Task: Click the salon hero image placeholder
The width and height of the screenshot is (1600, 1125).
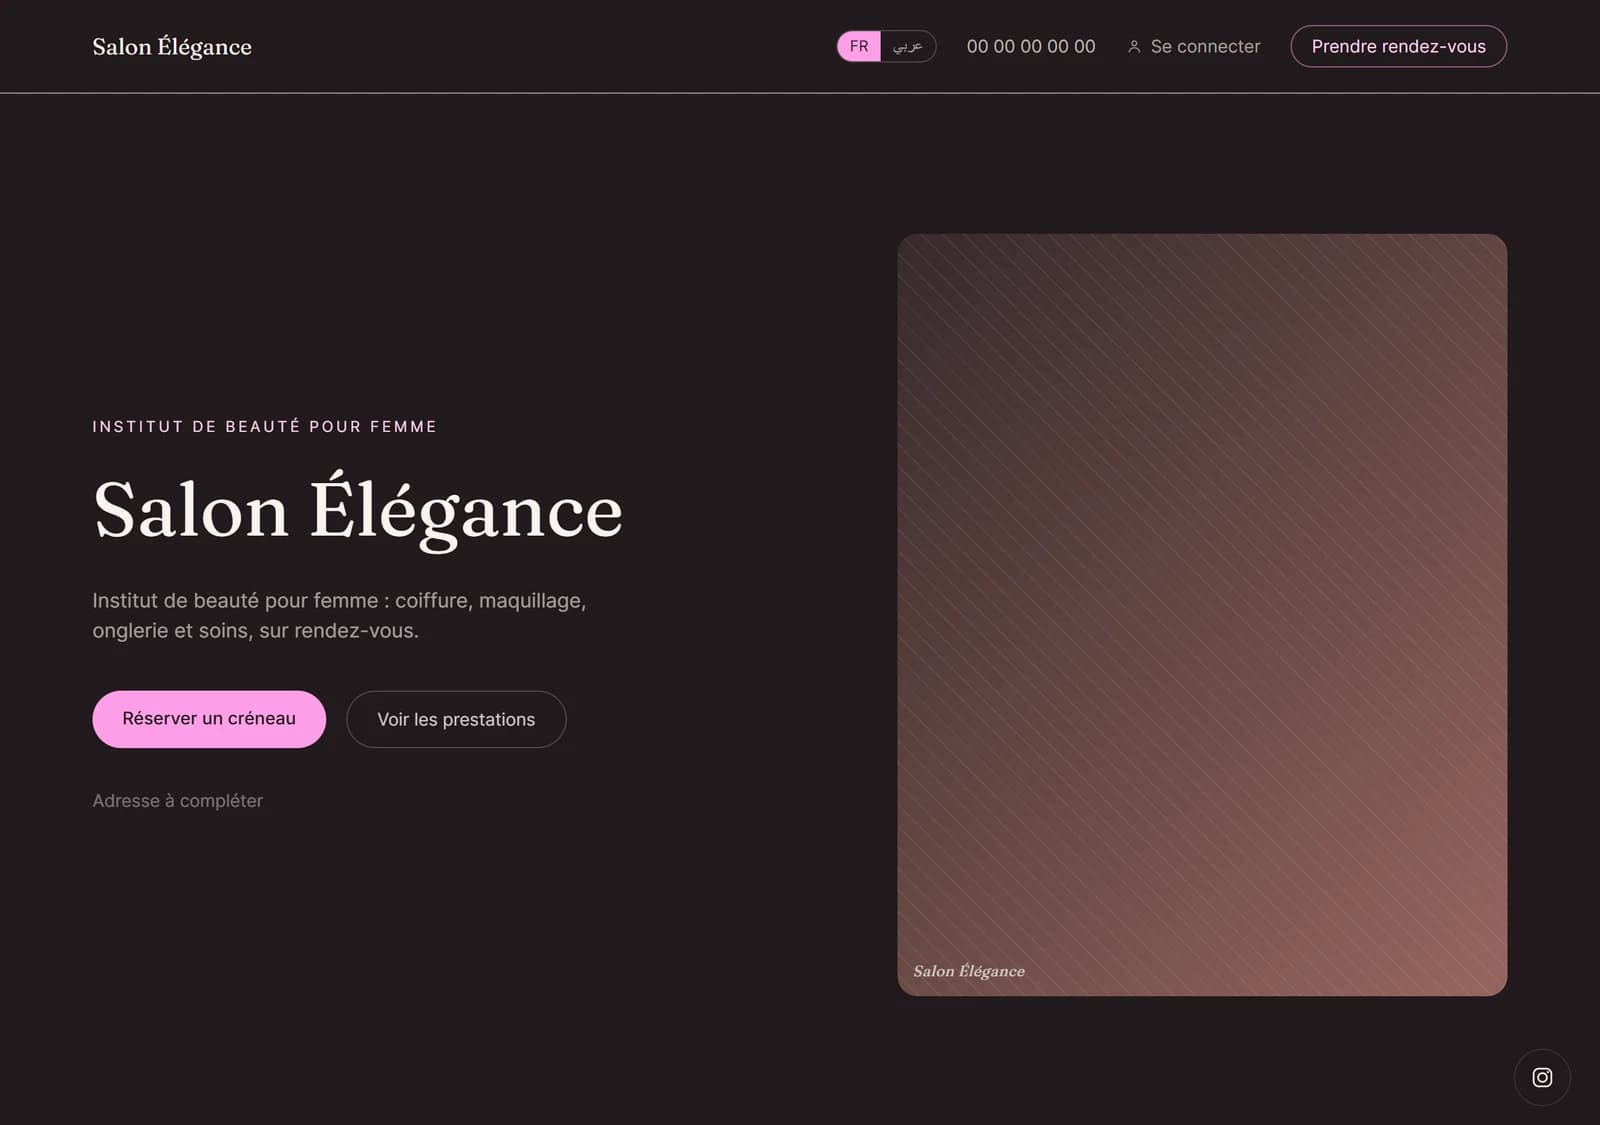Action: (1202, 614)
